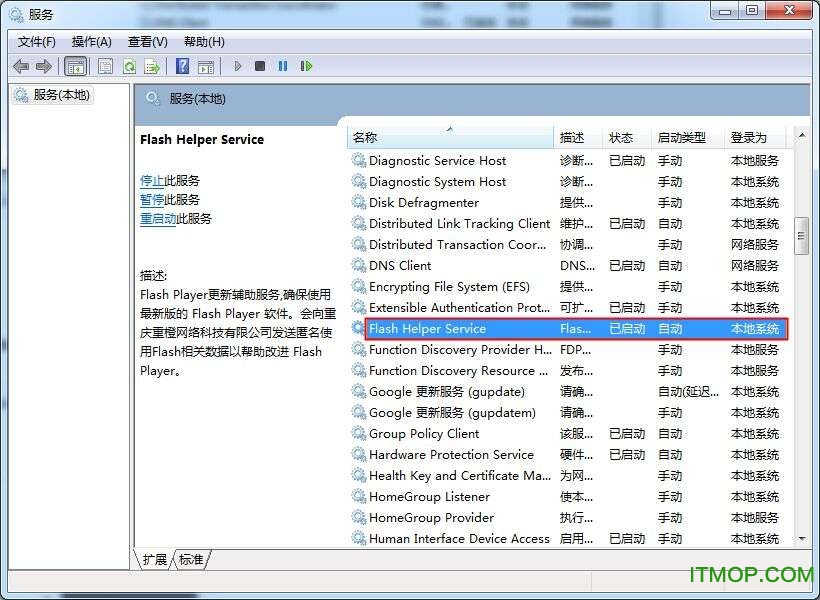The height and width of the screenshot is (600, 820).
Task: Toggle the action pane visibility
Action: tap(206, 65)
